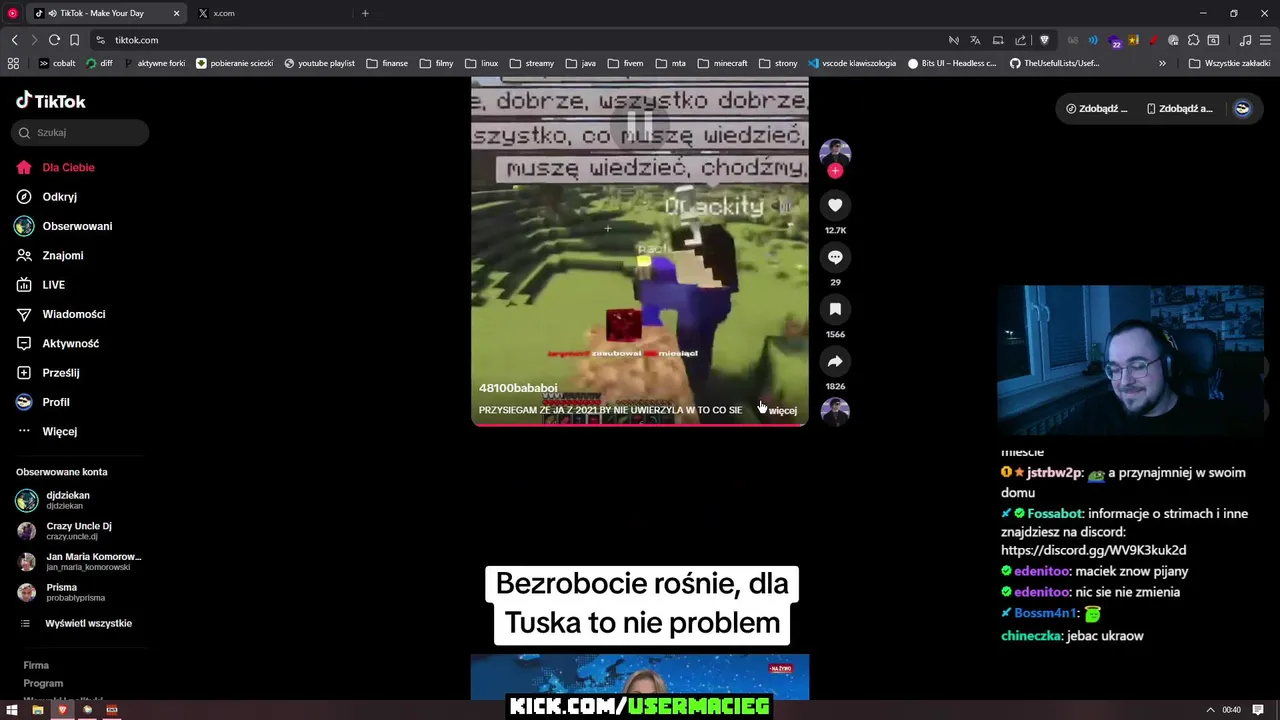Open site settings icon in address bar
1280x720 pixels.
pyautogui.click(x=100, y=40)
